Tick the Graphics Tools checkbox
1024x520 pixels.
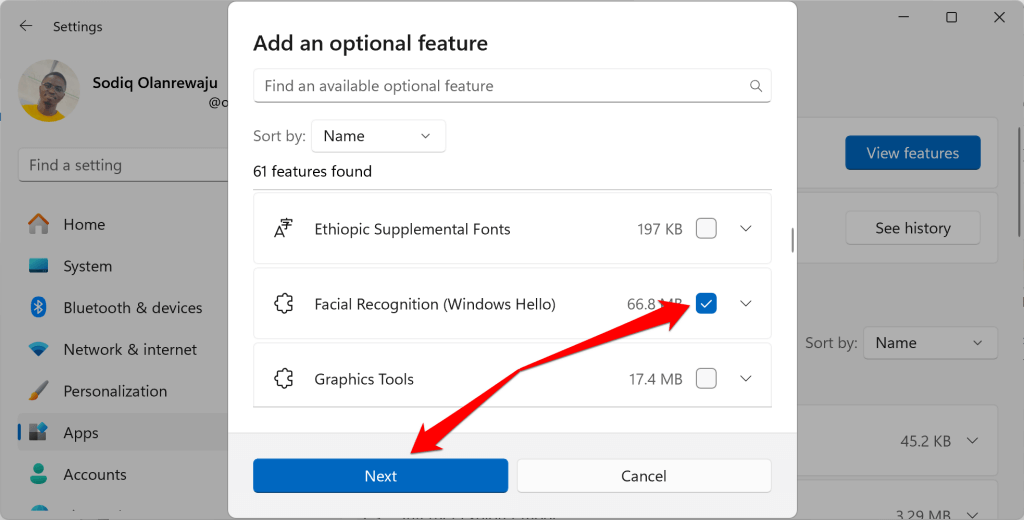[706, 379]
